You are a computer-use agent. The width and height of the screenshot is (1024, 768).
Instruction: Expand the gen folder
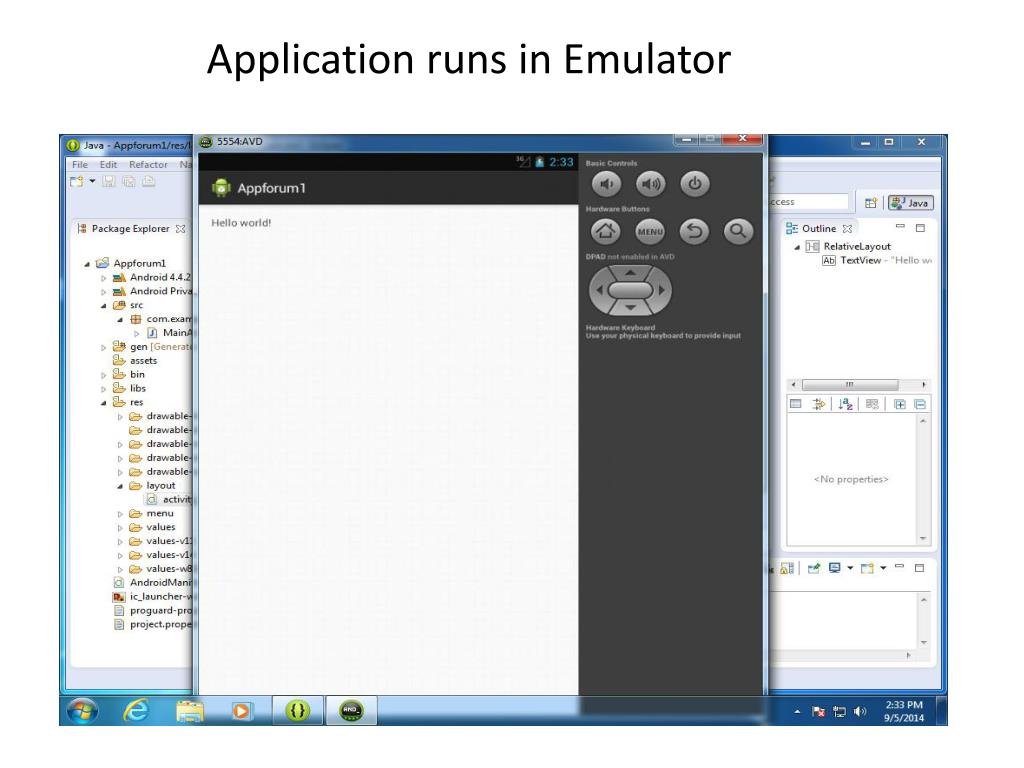[x=103, y=347]
